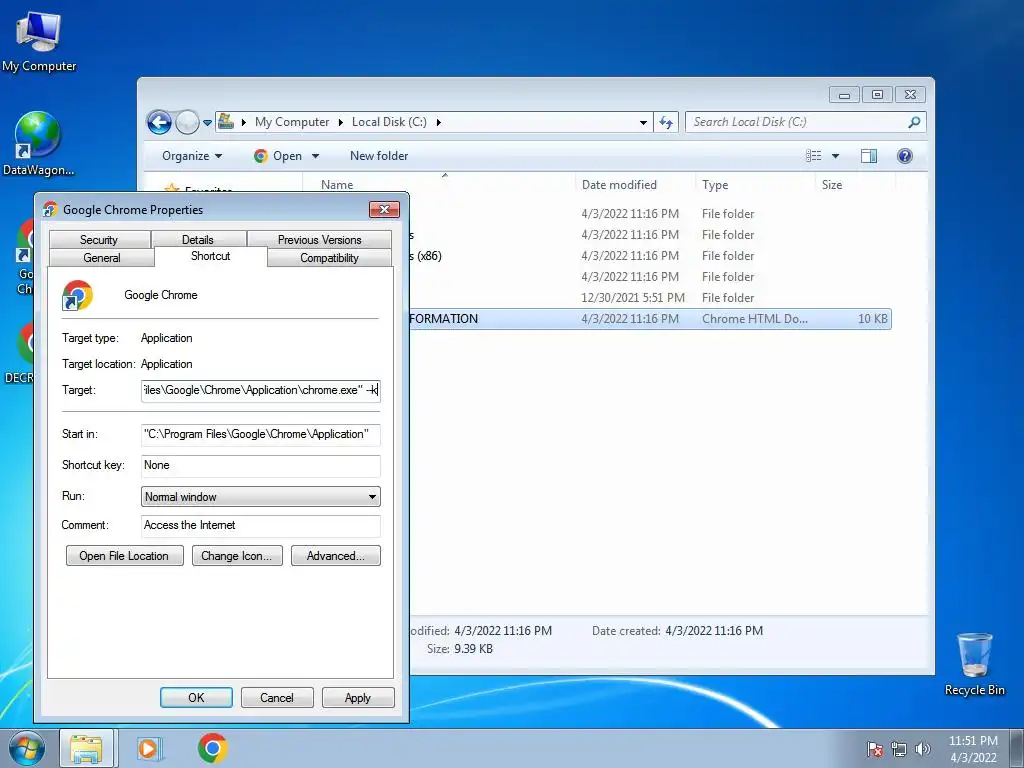Click Action Center flag tray icon

(x=874, y=749)
